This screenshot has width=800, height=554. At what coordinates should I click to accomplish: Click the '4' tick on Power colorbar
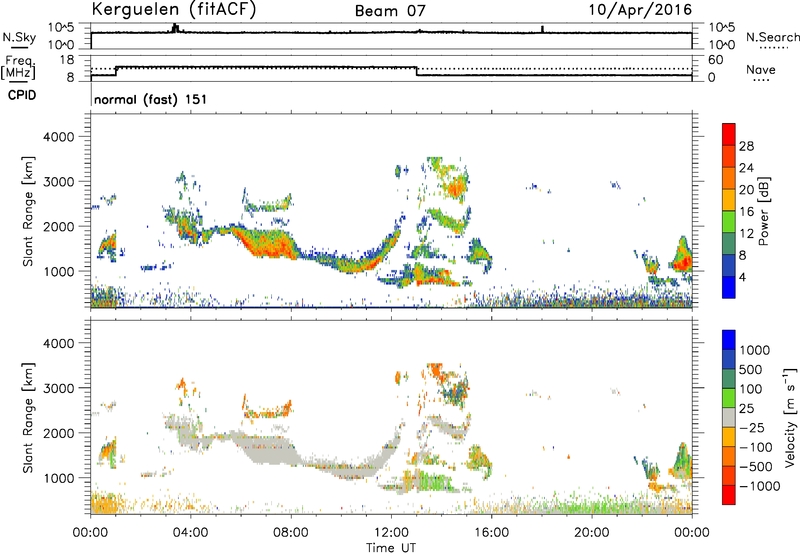point(742,277)
